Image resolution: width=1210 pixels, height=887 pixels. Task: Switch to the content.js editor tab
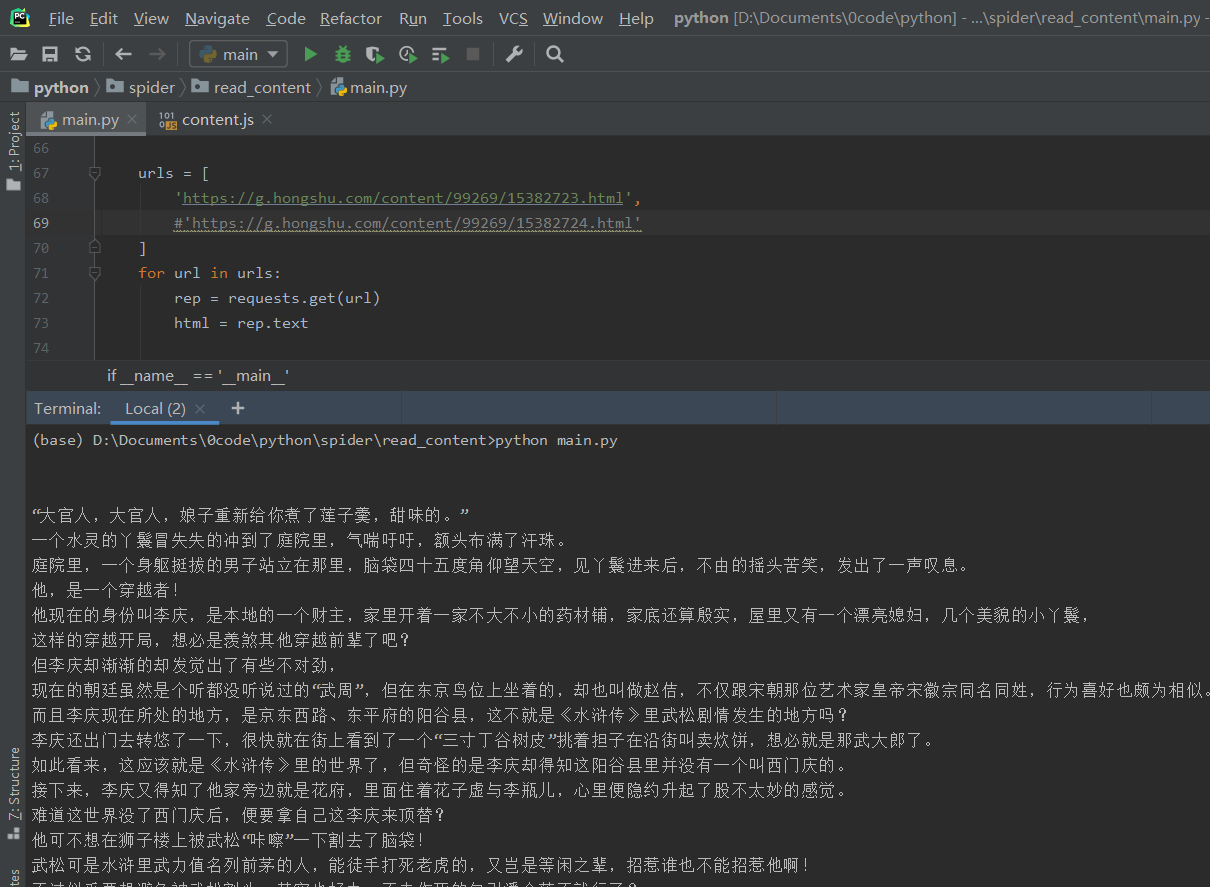[x=216, y=119]
